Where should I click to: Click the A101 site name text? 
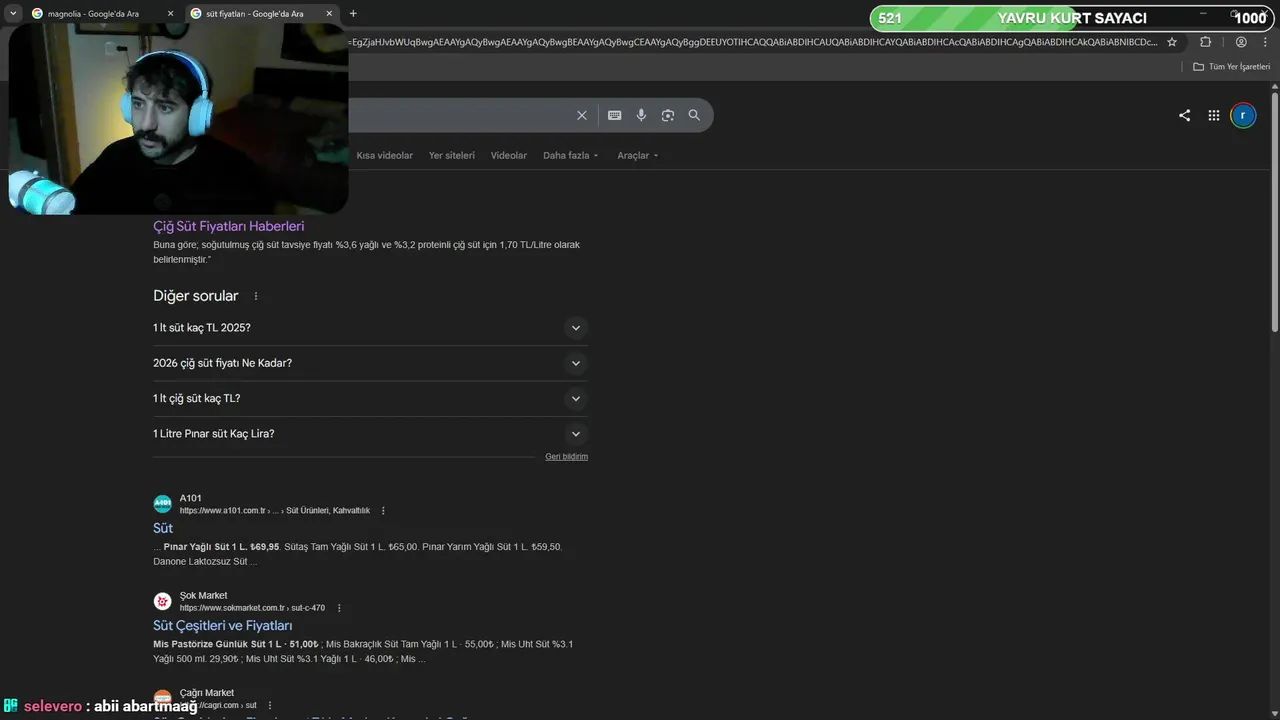(x=191, y=498)
